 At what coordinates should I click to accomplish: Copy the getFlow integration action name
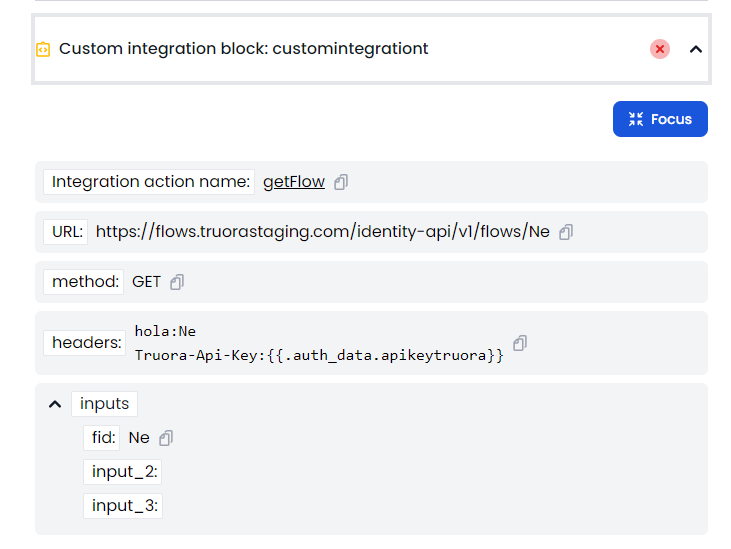[x=341, y=182]
